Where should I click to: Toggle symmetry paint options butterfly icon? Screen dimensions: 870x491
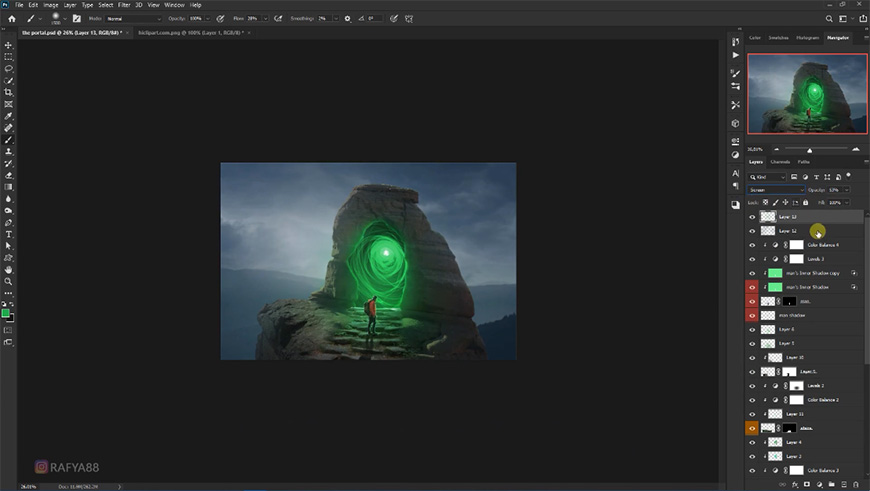pyautogui.click(x=409, y=19)
